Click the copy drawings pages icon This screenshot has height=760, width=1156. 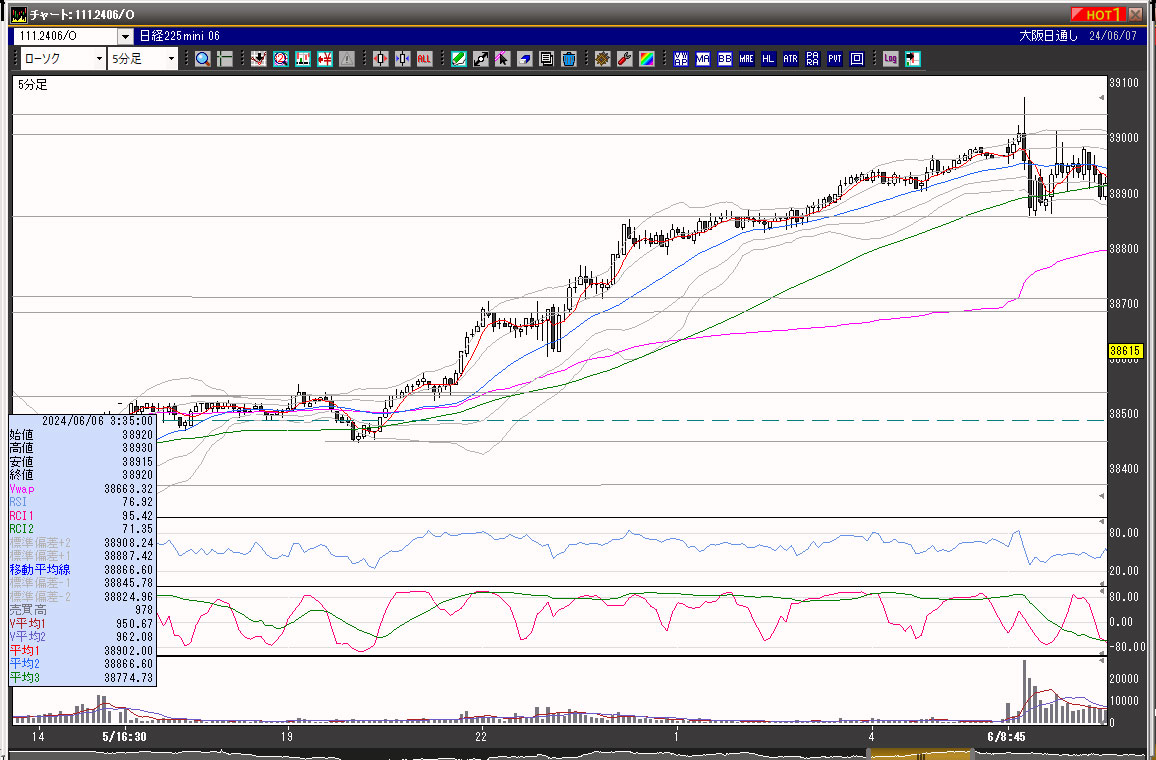click(x=546, y=59)
